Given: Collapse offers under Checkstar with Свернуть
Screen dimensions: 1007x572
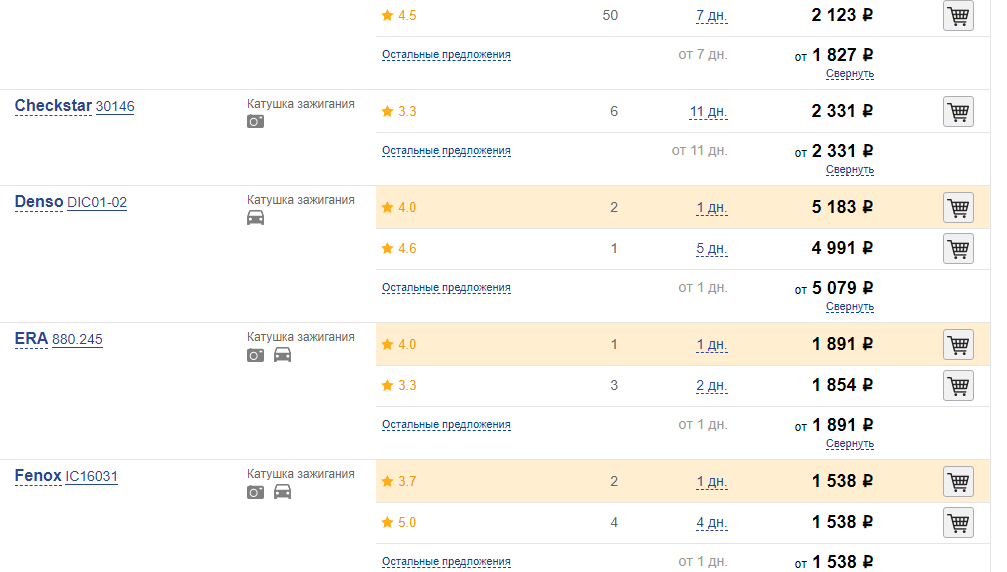Looking at the screenshot, I should [850, 169].
